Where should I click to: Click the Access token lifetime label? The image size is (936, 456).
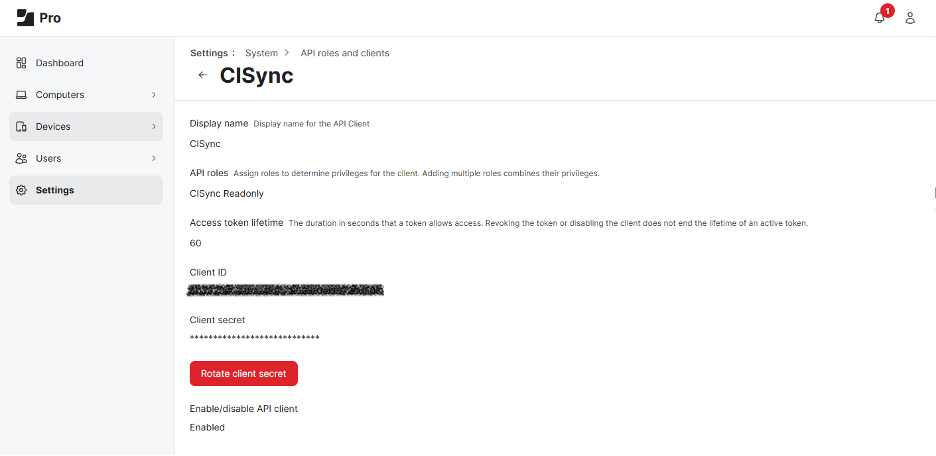[236, 223]
